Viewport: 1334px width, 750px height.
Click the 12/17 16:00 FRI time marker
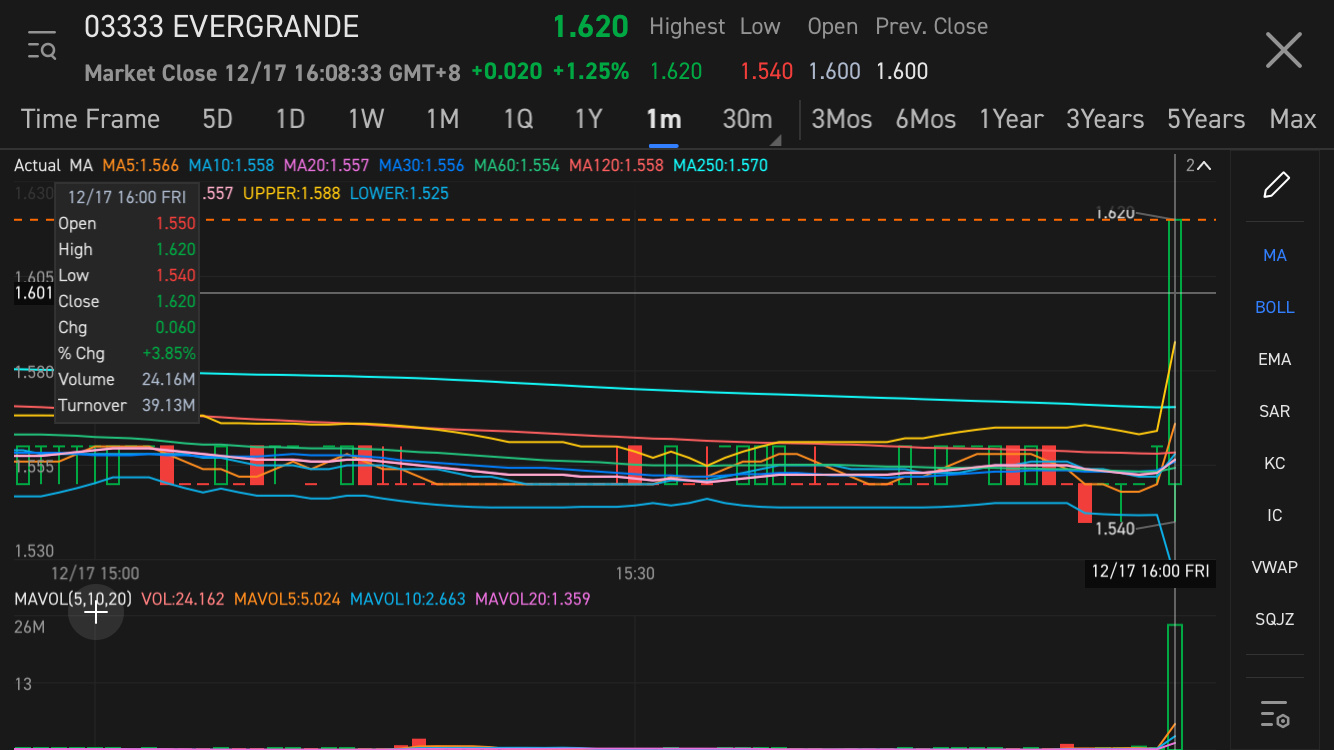tap(1150, 572)
